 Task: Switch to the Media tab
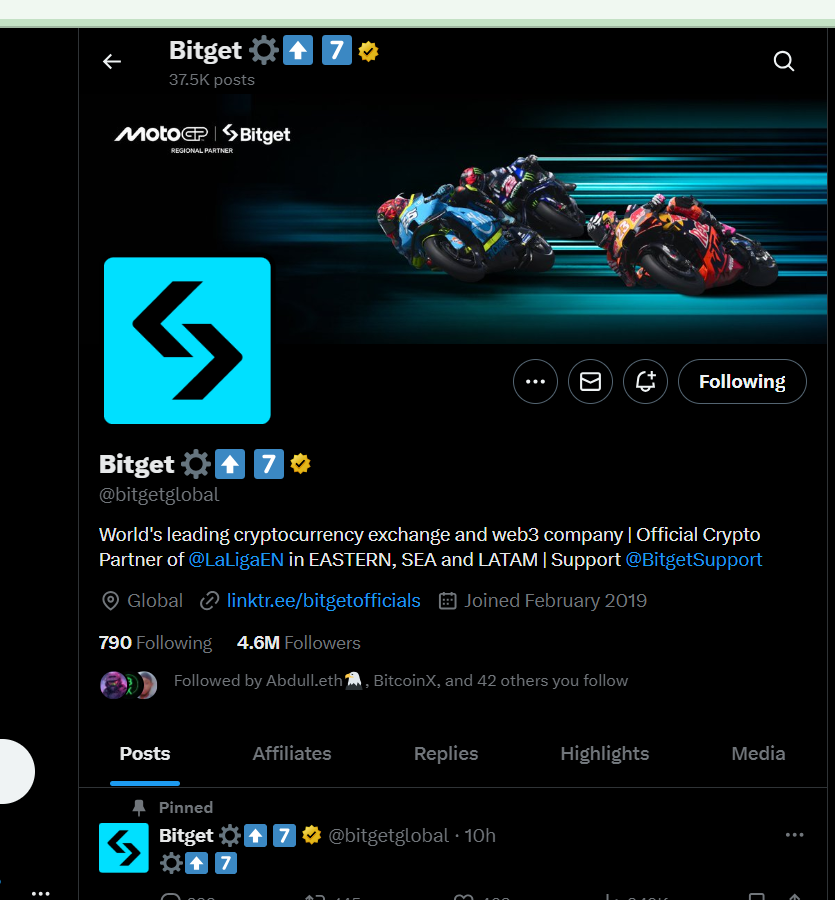click(758, 754)
